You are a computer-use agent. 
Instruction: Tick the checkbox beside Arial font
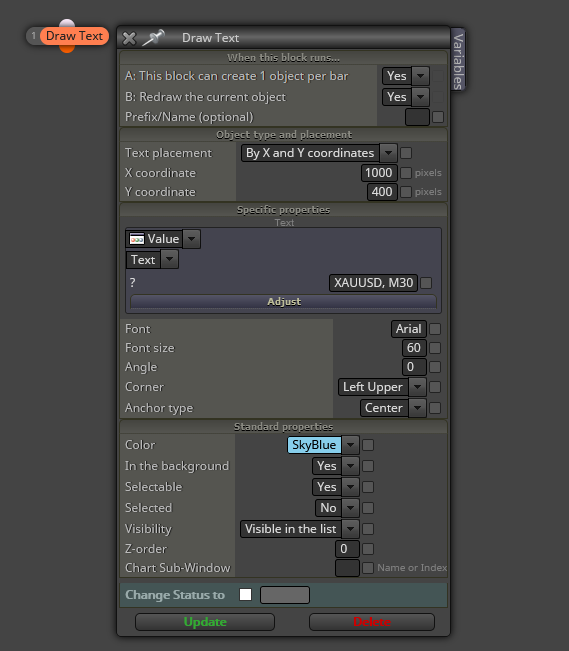pyautogui.click(x=435, y=329)
